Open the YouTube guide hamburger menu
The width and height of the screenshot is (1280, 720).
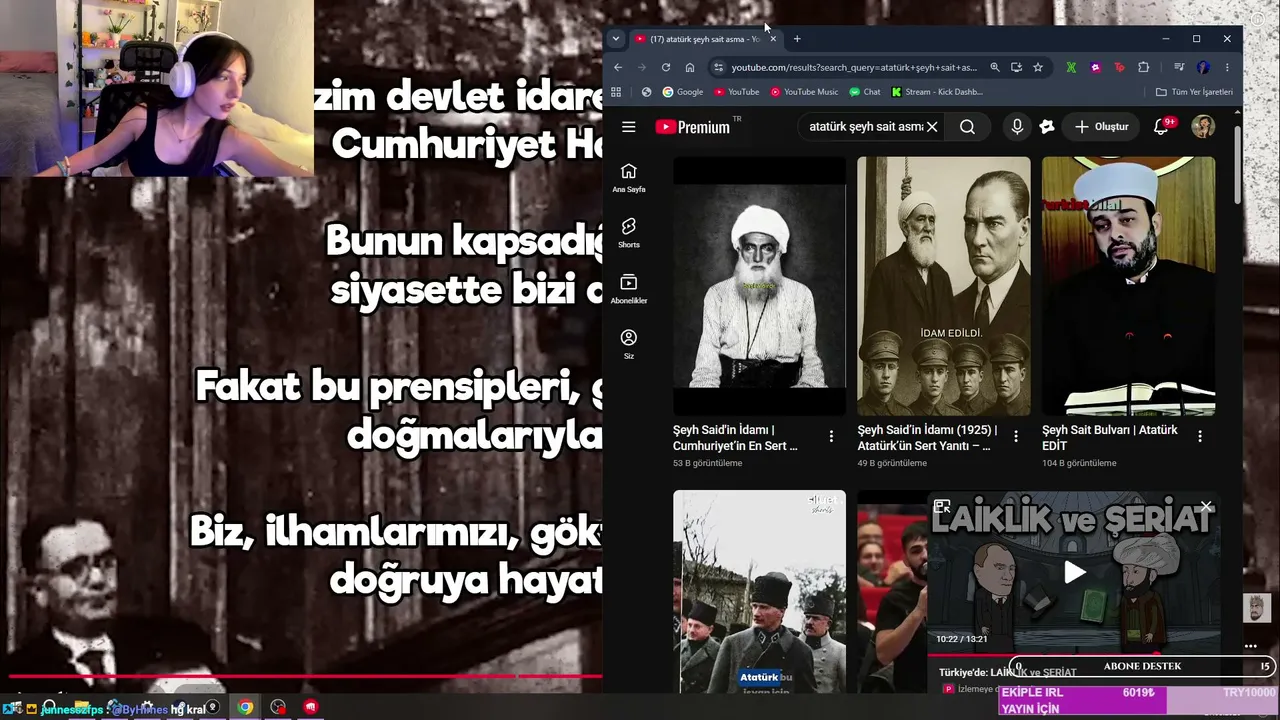[628, 127]
